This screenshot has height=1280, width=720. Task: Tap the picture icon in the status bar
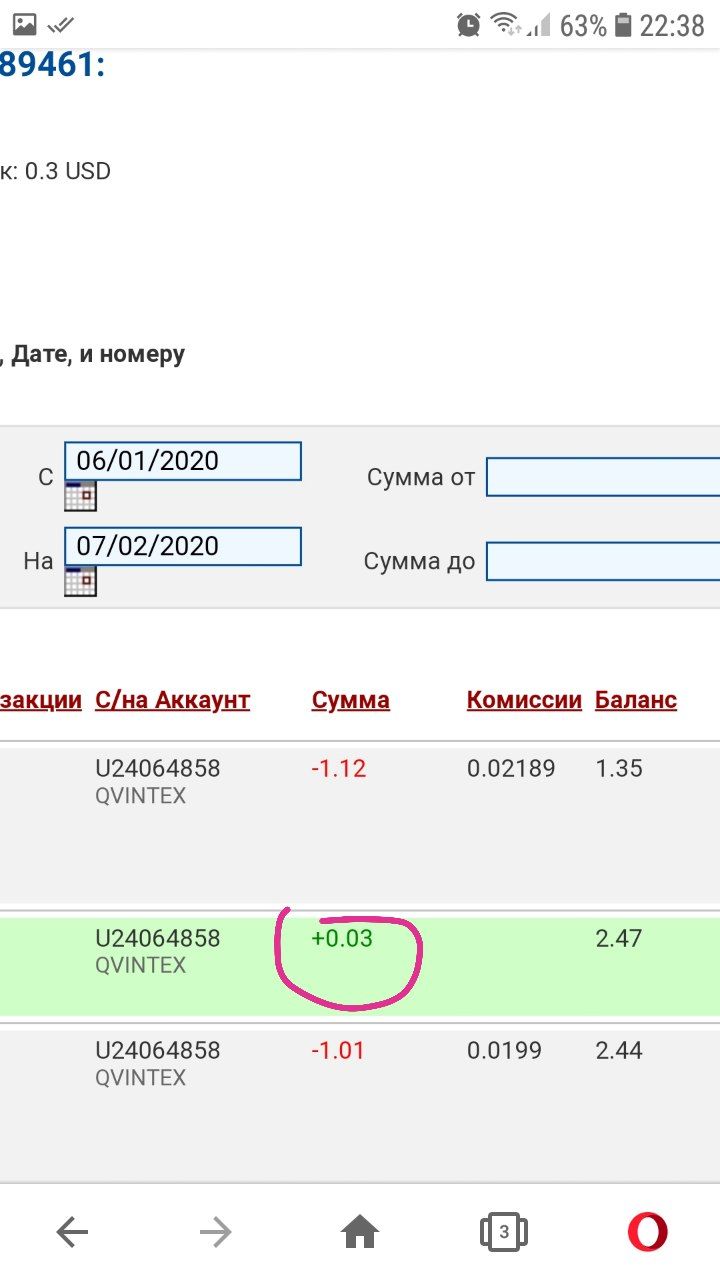(x=24, y=25)
